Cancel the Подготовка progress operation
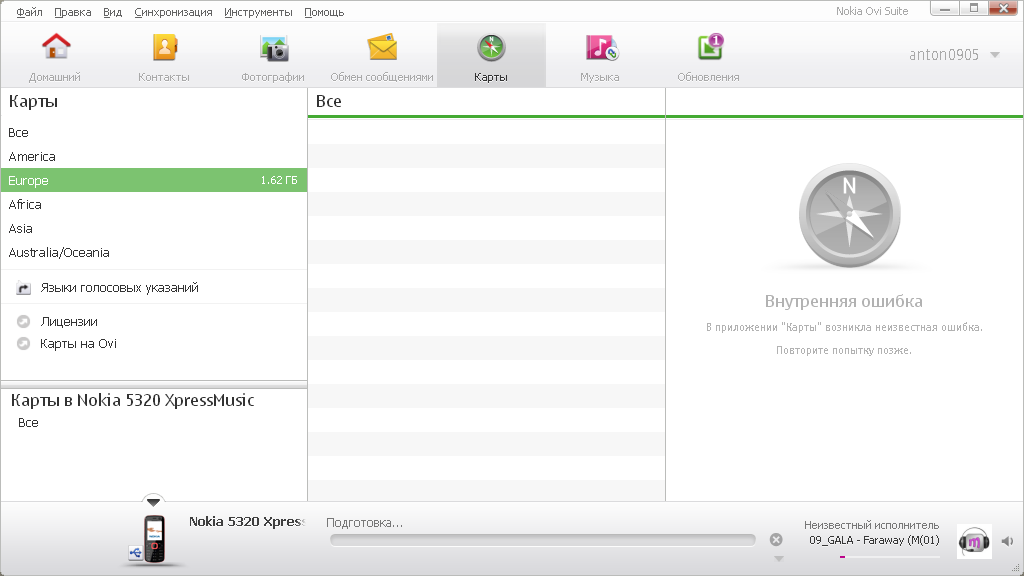The height and width of the screenshot is (576, 1024). (776, 540)
